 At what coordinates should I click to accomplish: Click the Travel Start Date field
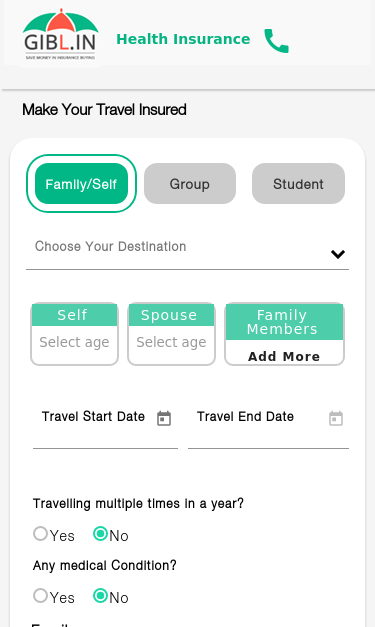(106, 427)
